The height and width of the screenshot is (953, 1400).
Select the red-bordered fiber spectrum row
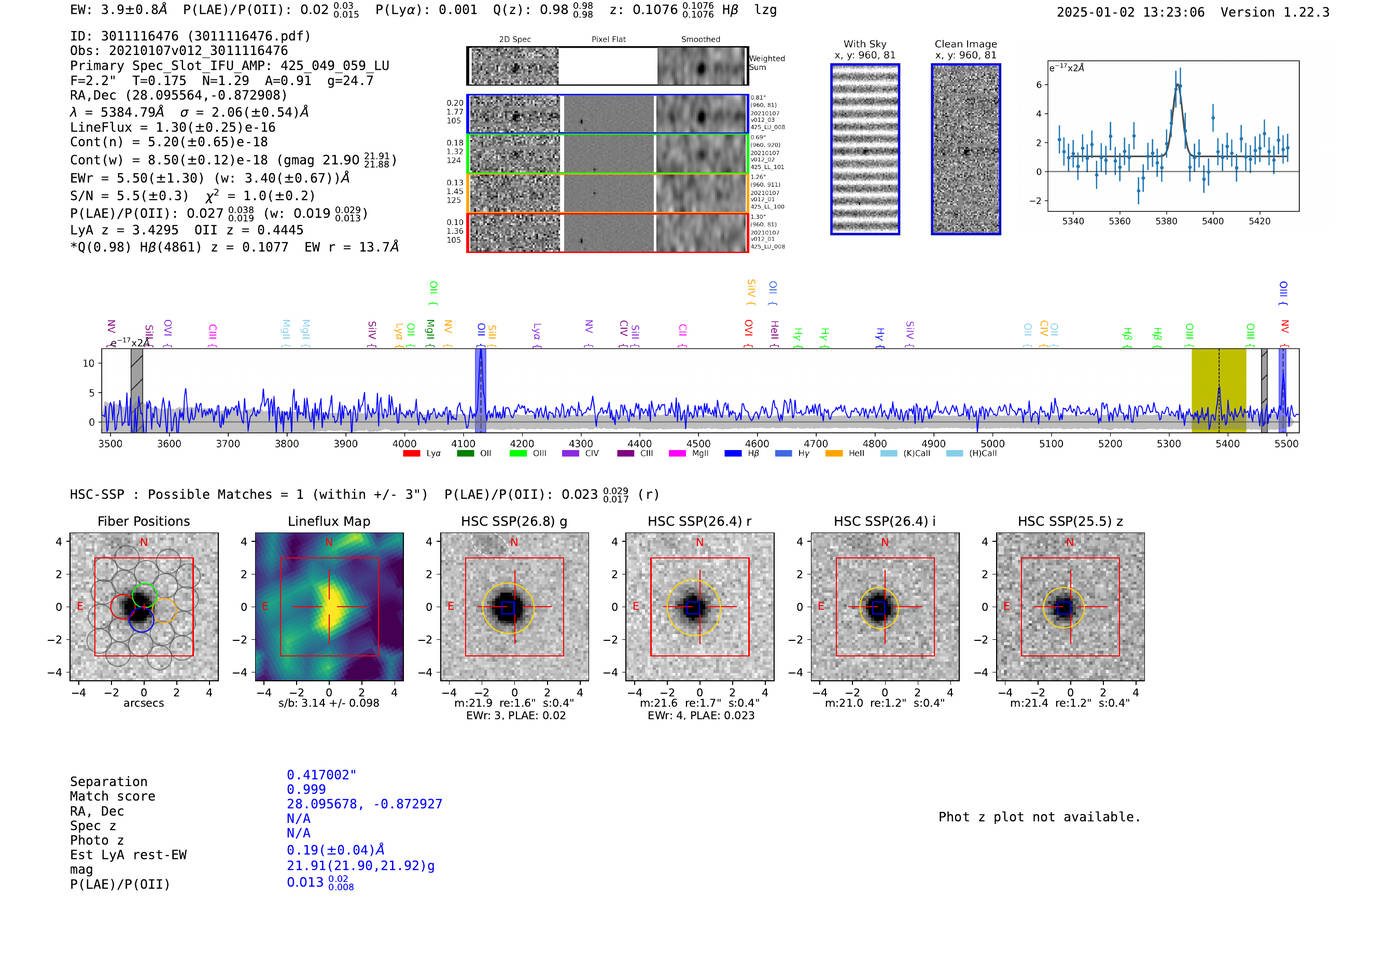607,232
